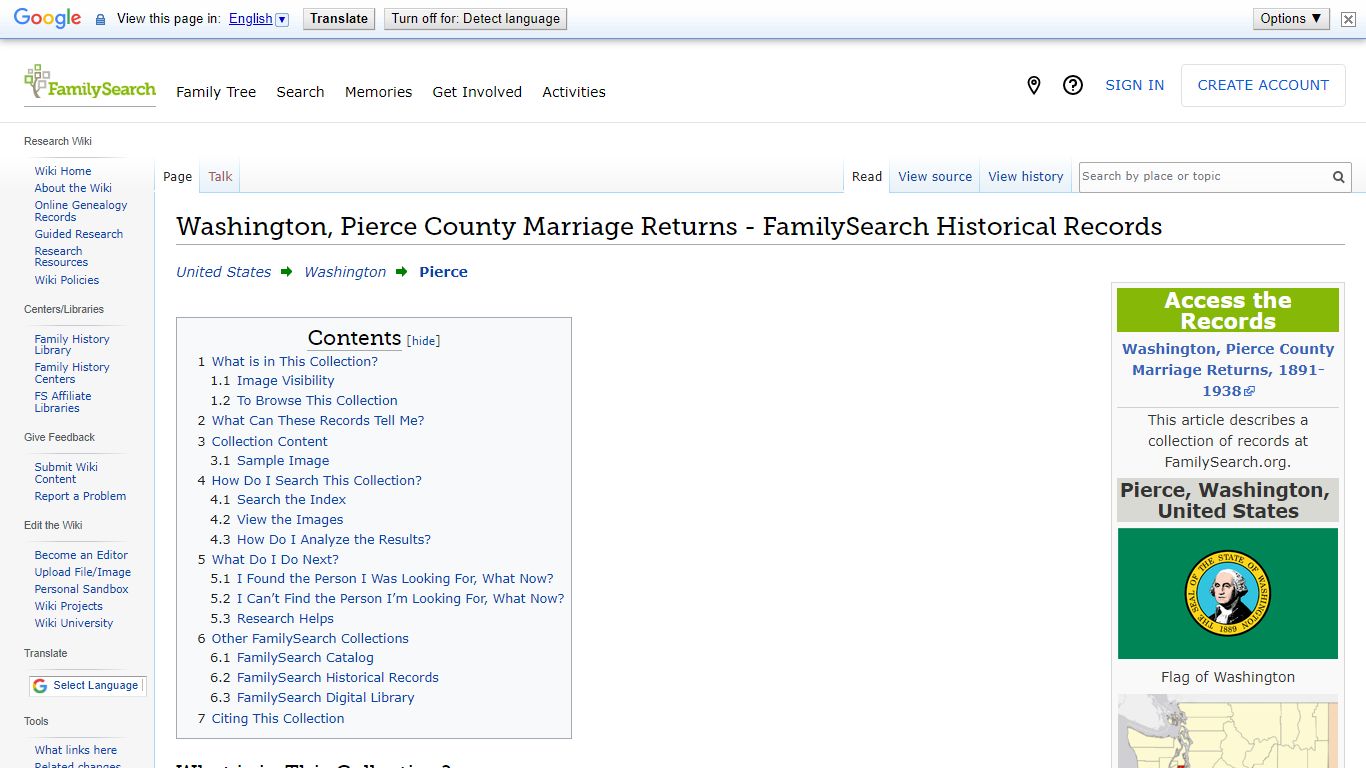Jump to What is in This Collection?

pyautogui.click(x=295, y=362)
